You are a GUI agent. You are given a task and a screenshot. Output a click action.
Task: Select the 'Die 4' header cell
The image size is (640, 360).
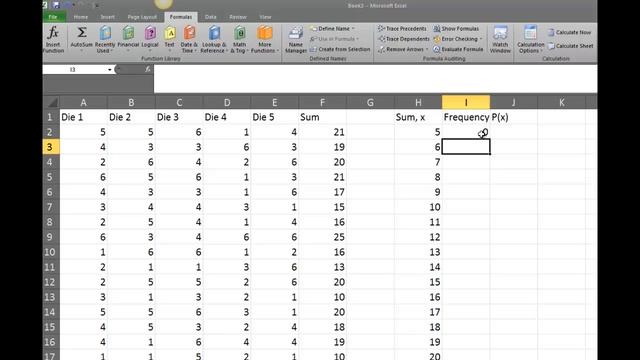tap(227, 117)
